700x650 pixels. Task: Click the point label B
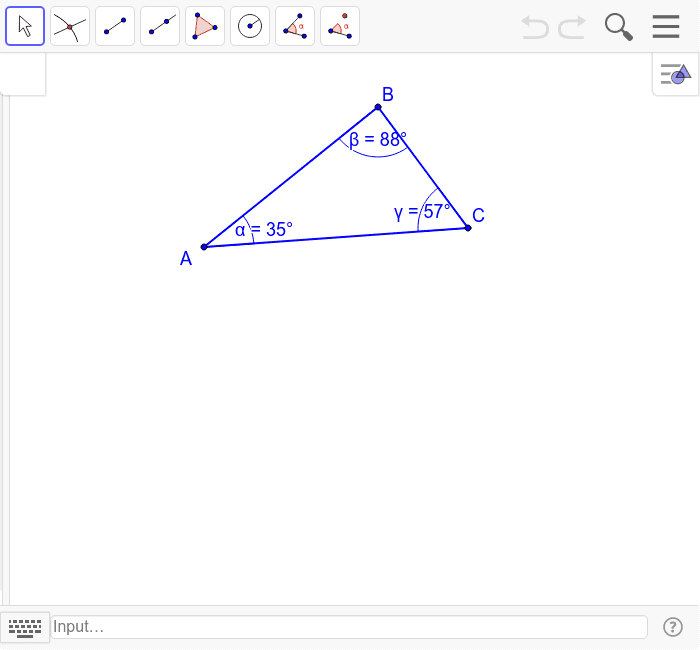click(388, 95)
